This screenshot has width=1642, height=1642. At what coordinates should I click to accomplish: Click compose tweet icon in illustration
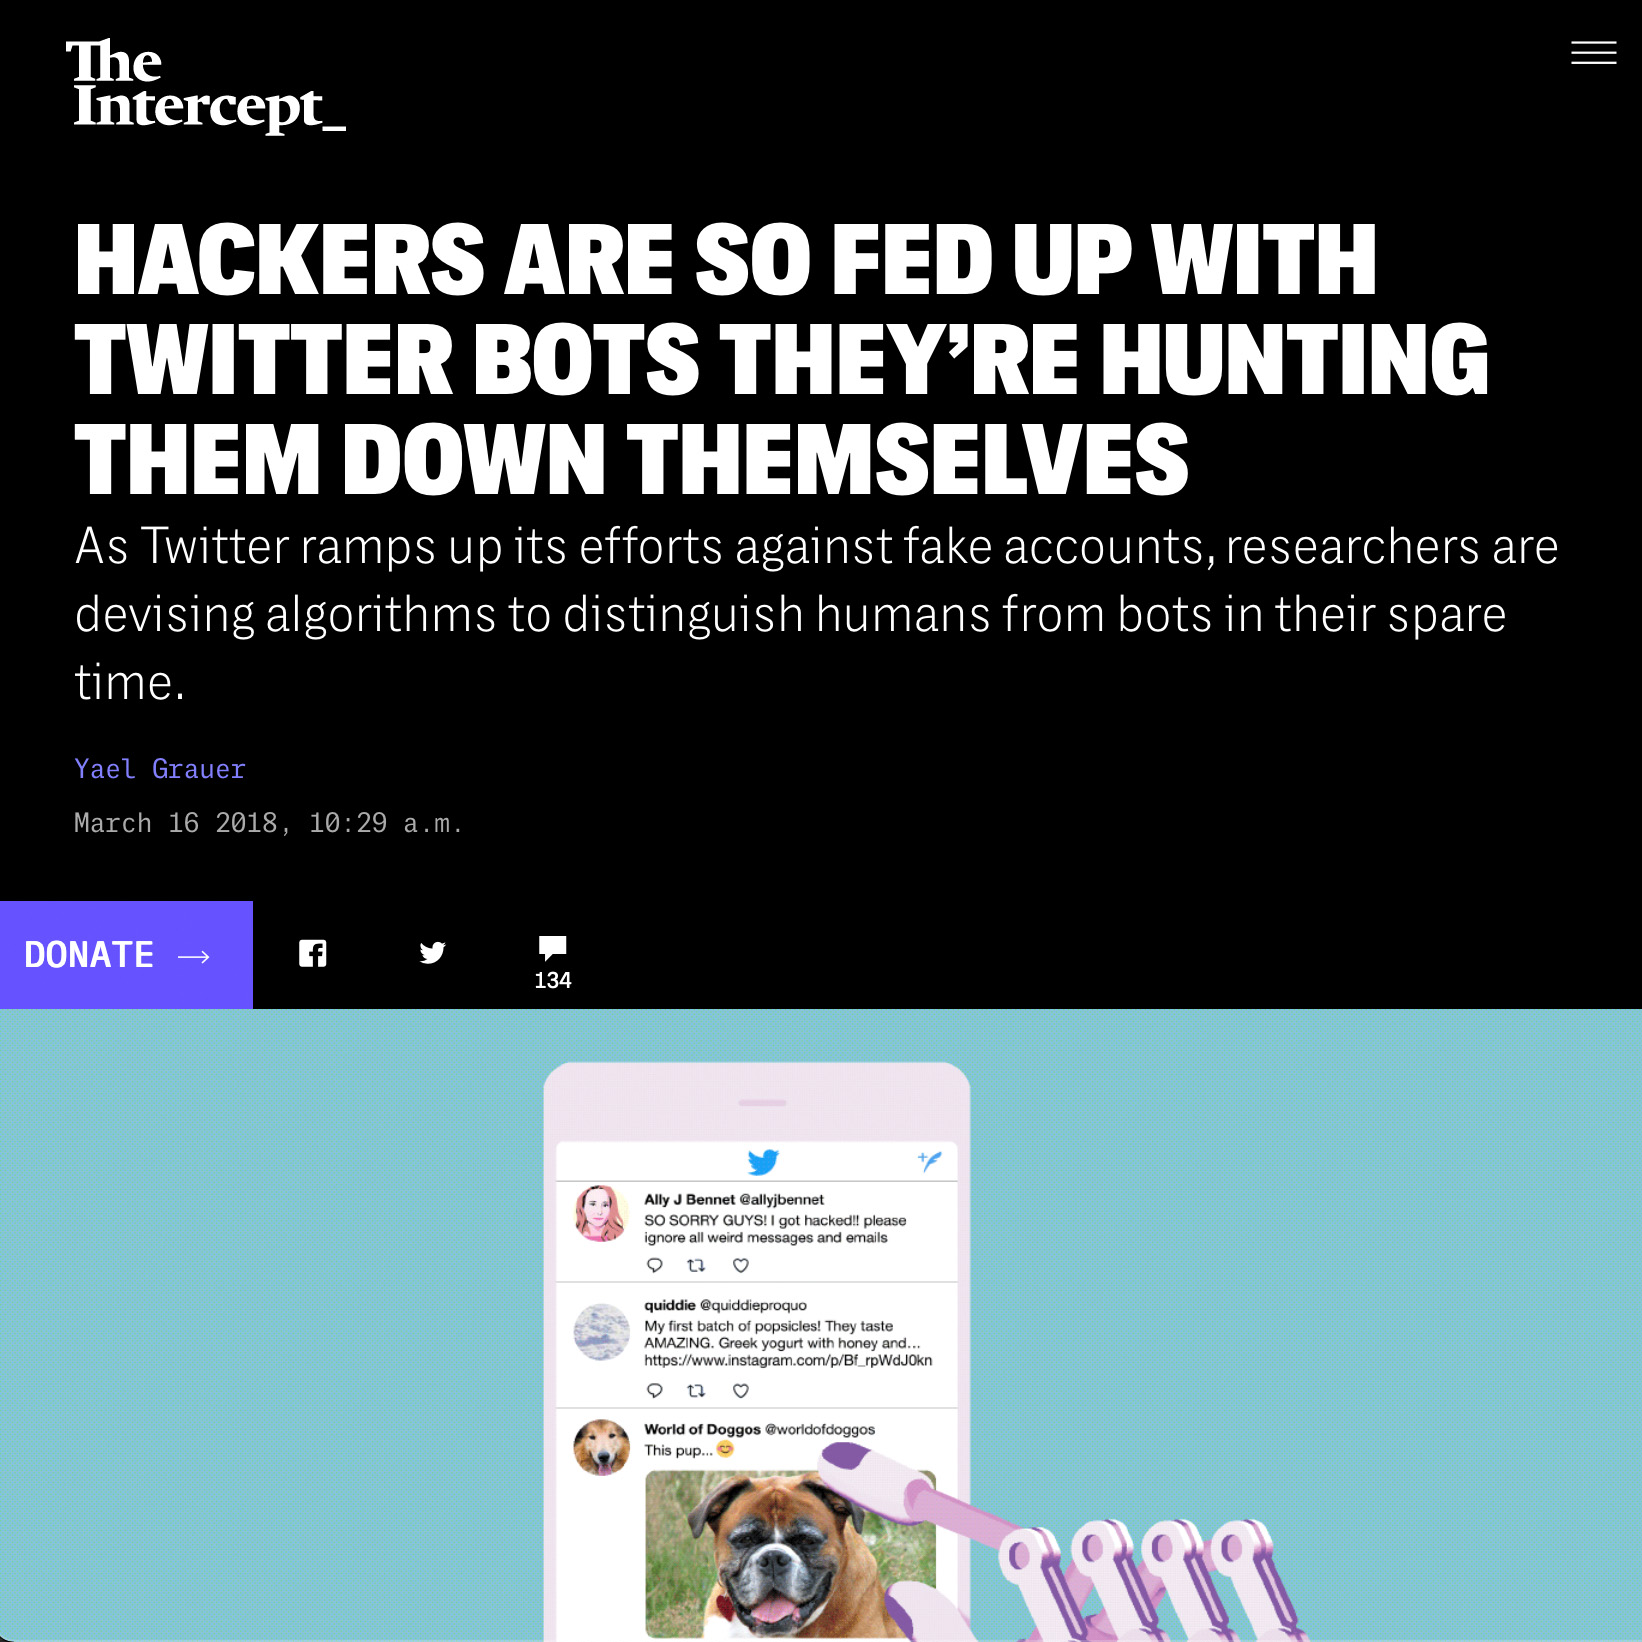coord(930,1161)
